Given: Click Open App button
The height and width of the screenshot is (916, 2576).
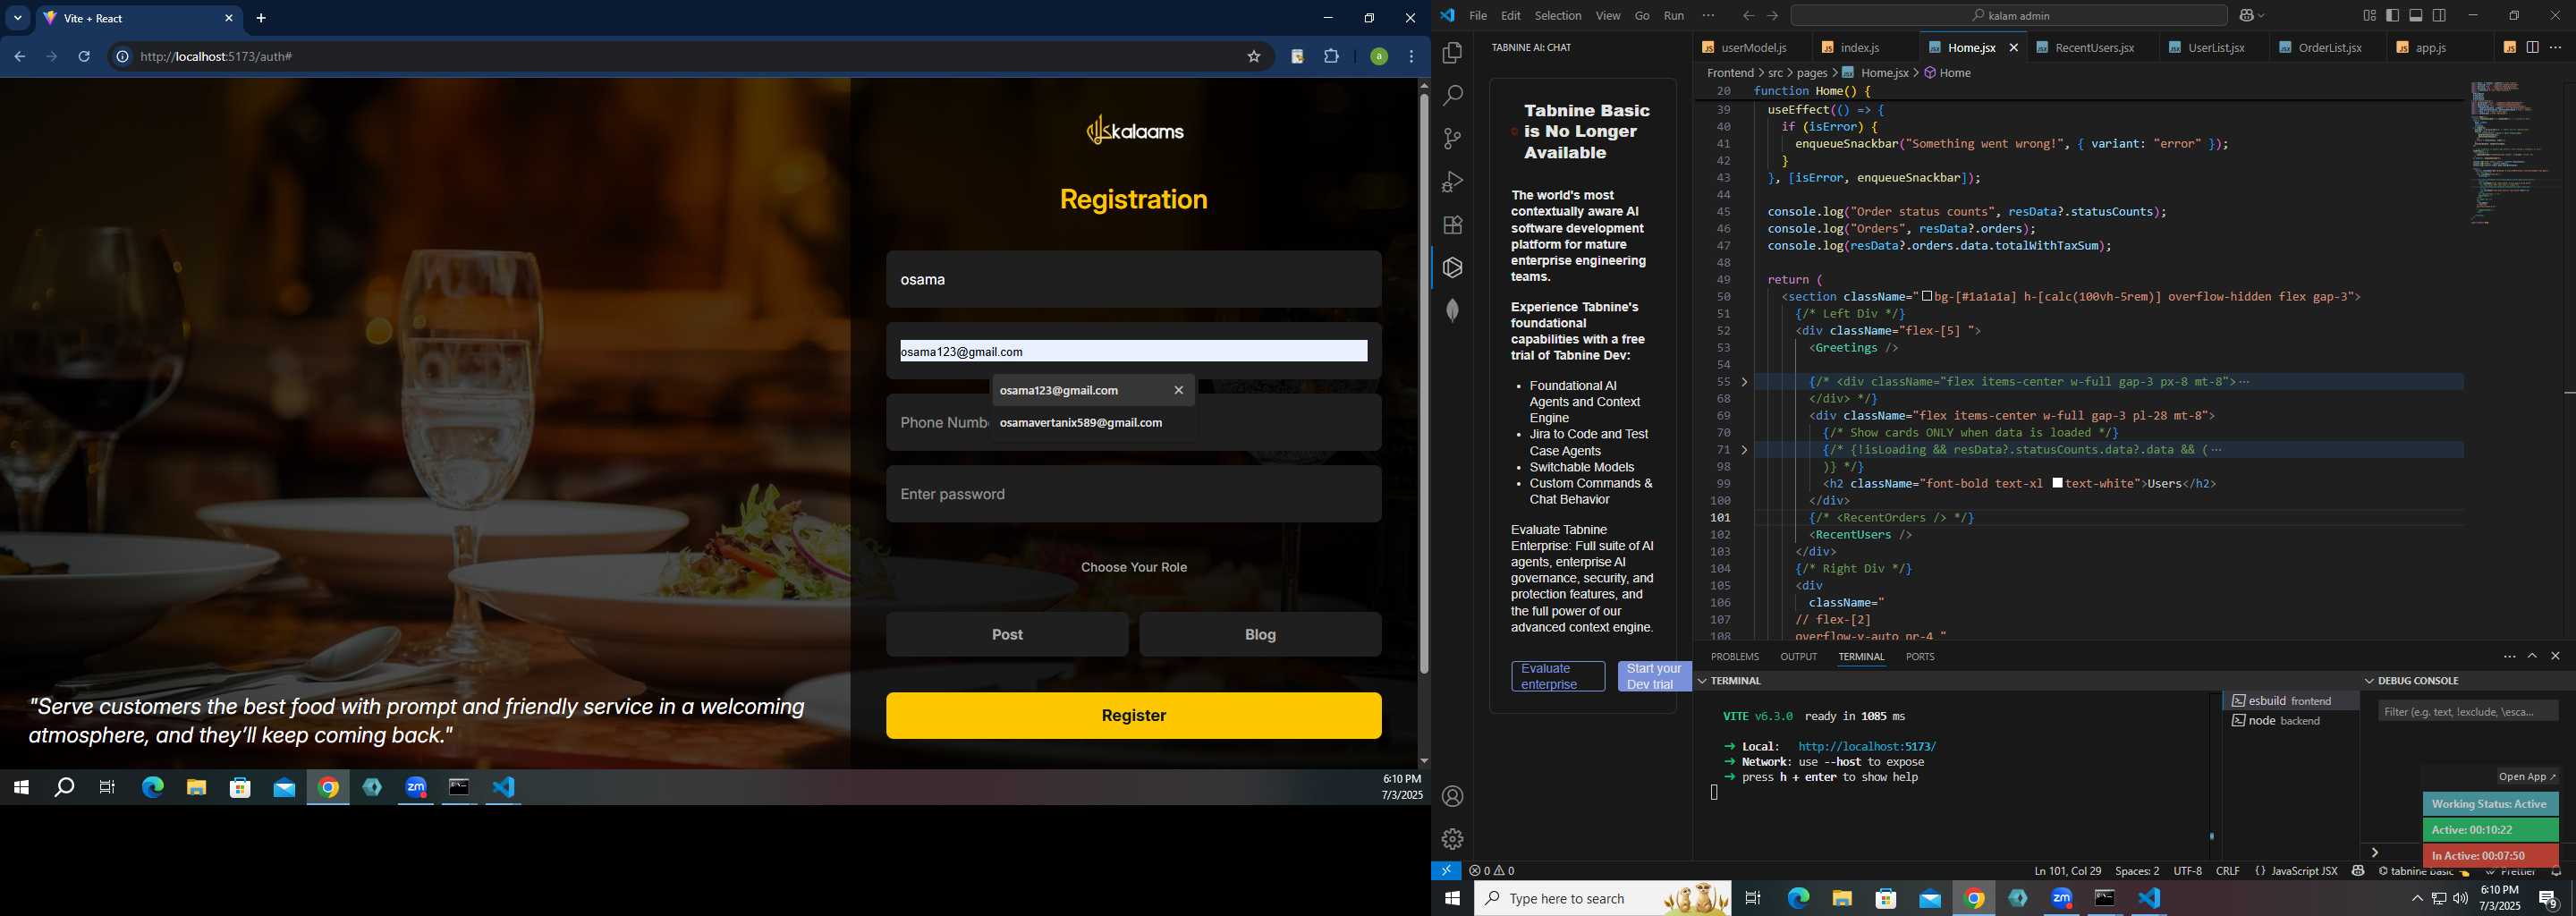Looking at the screenshot, I should pyautogui.click(x=2527, y=777).
